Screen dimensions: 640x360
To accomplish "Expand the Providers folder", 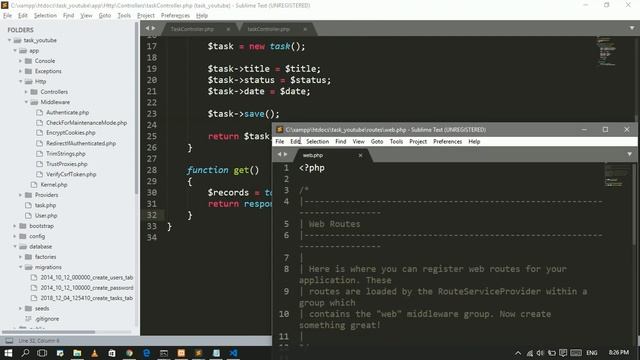I will click(20, 195).
